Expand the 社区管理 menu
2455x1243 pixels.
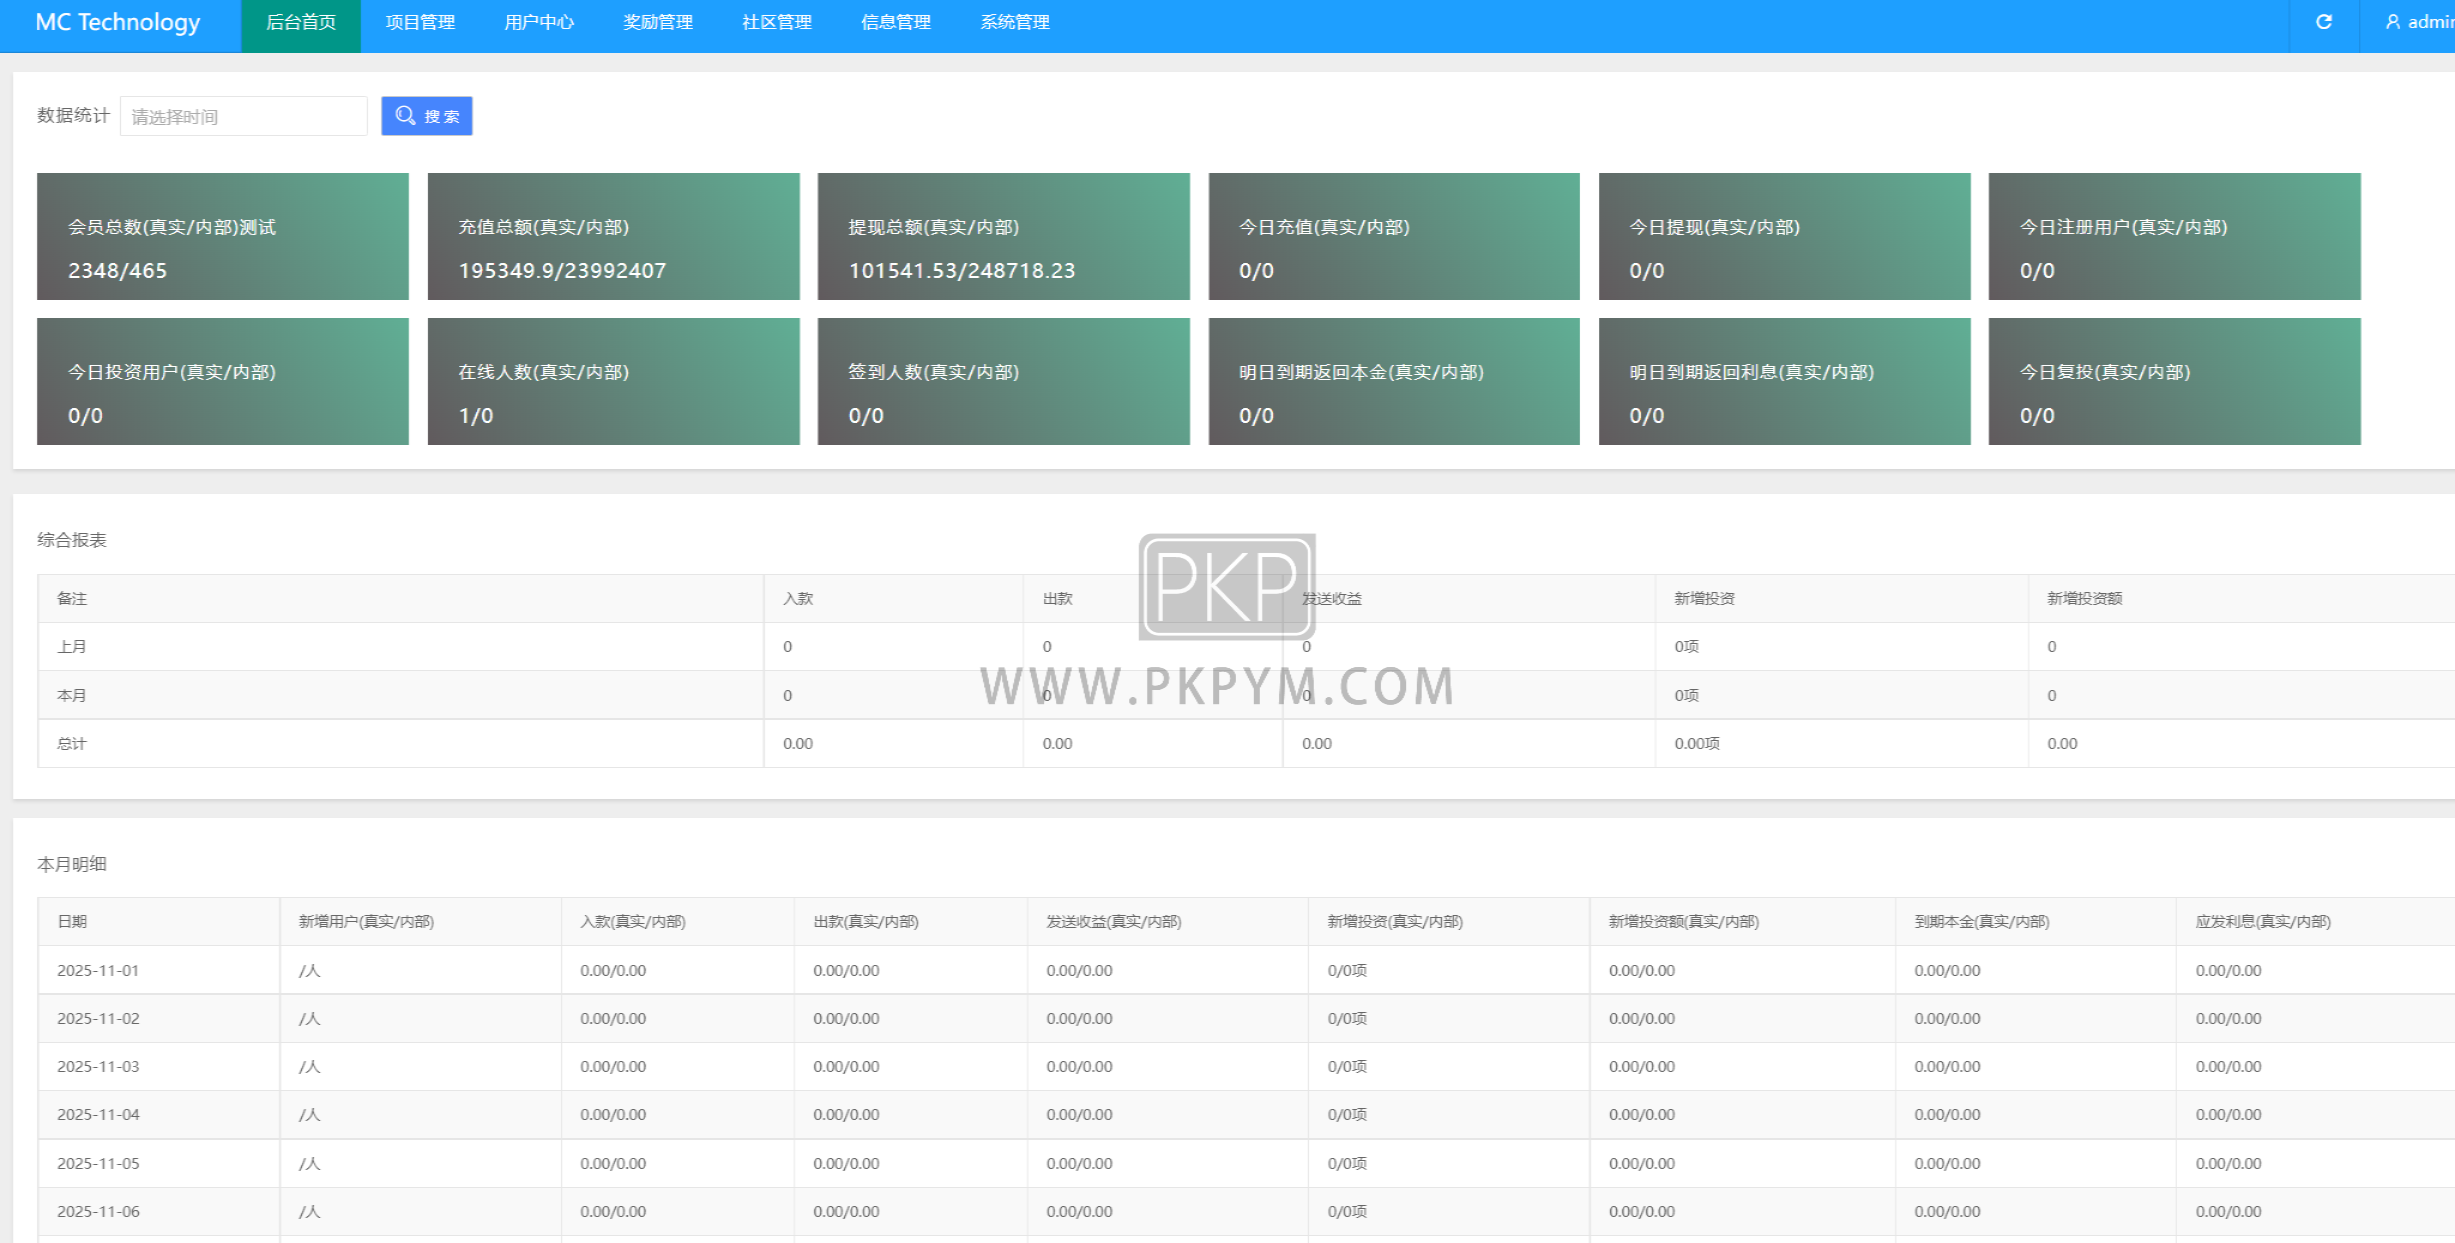tap(777, 22)
